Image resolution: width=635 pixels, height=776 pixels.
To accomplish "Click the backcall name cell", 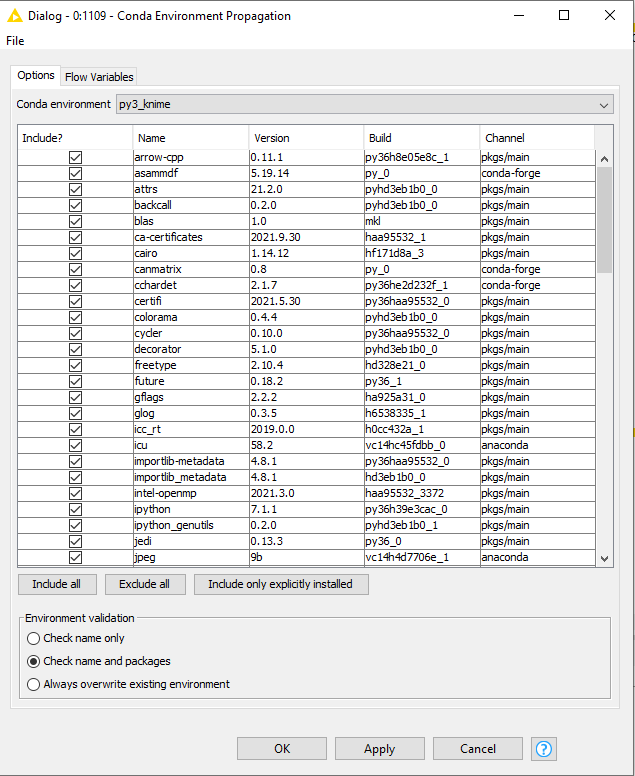I will tap(191, 205).
